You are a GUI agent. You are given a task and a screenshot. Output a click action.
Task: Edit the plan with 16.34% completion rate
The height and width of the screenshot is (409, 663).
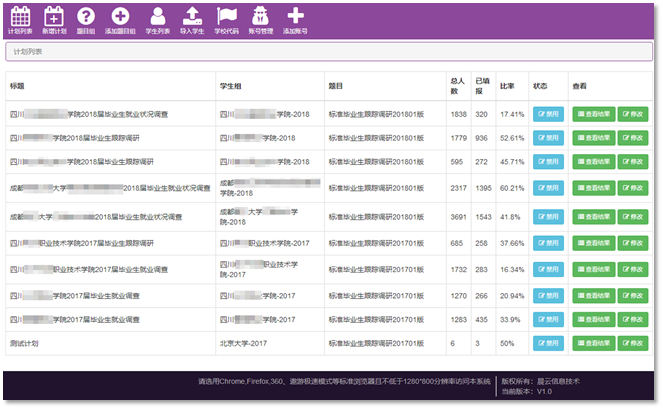(x=633, y=269)
